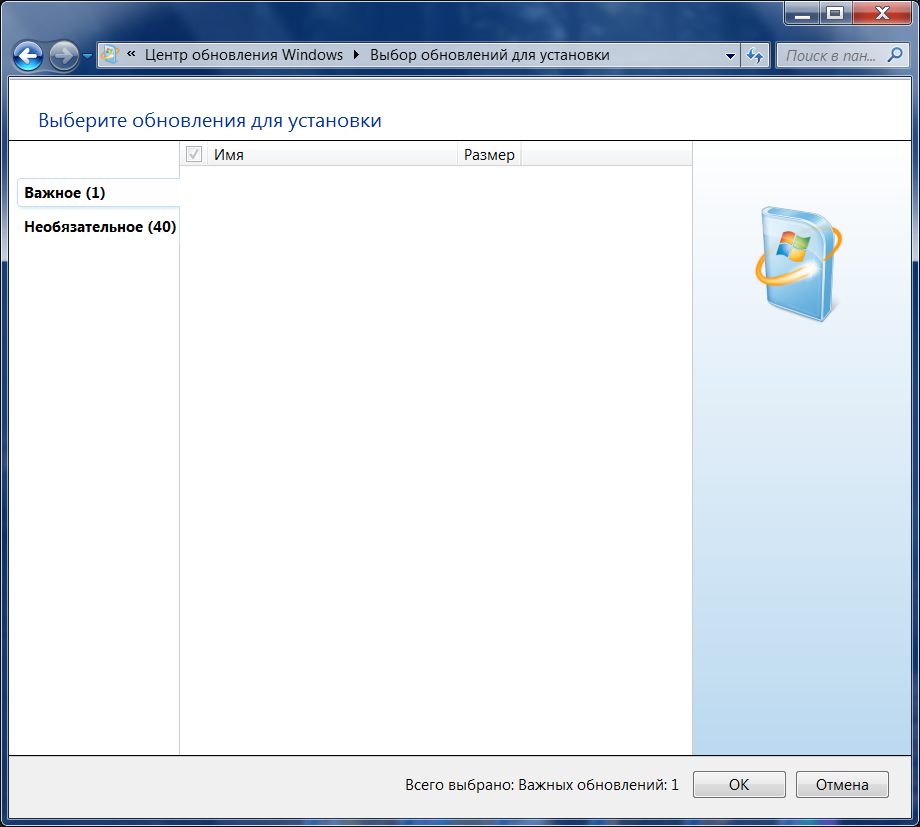Toggle the select-all checkbox in header
The height and width of the screenshot is (827, 920).
point(194,154)
